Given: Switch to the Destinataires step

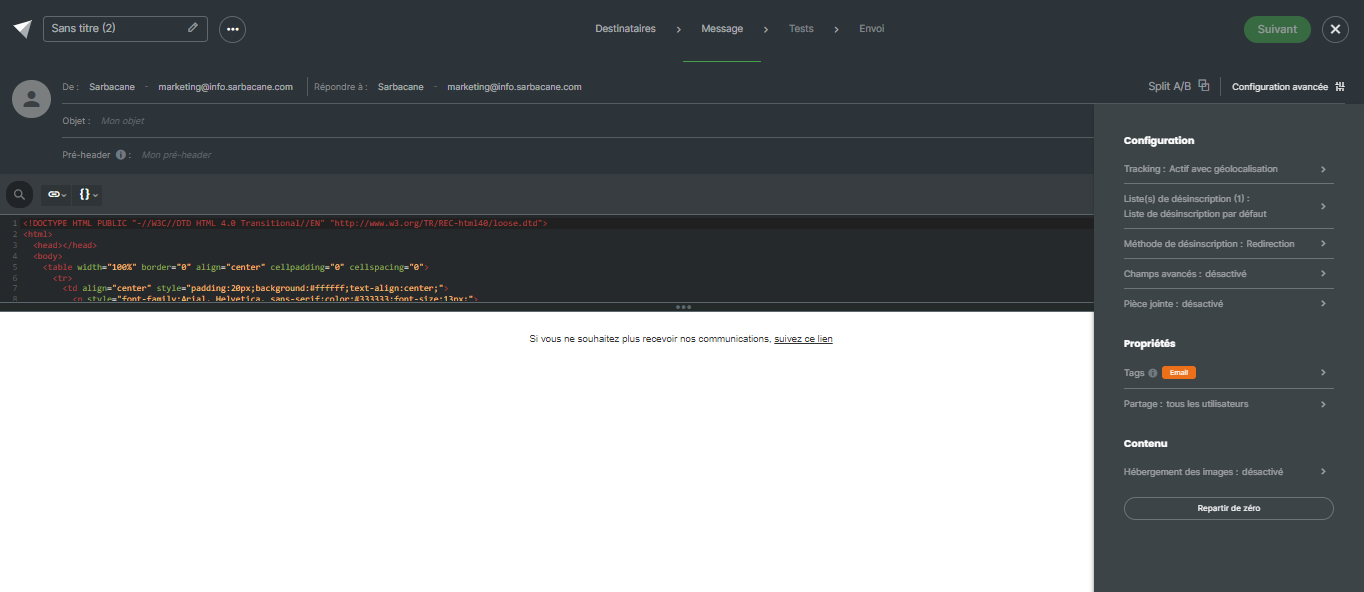Looking at the screenshot, I should pyautogui.click(x=625, y=28).
